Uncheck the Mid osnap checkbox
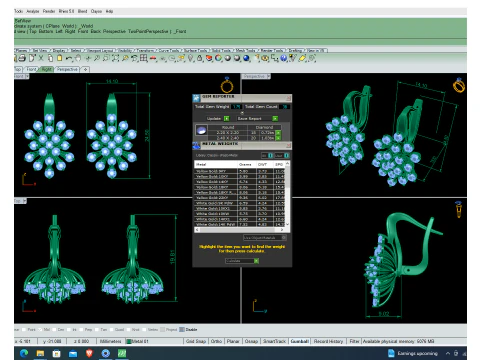The image size is (480, 360). pyautogui.click(x=40, y=330)
